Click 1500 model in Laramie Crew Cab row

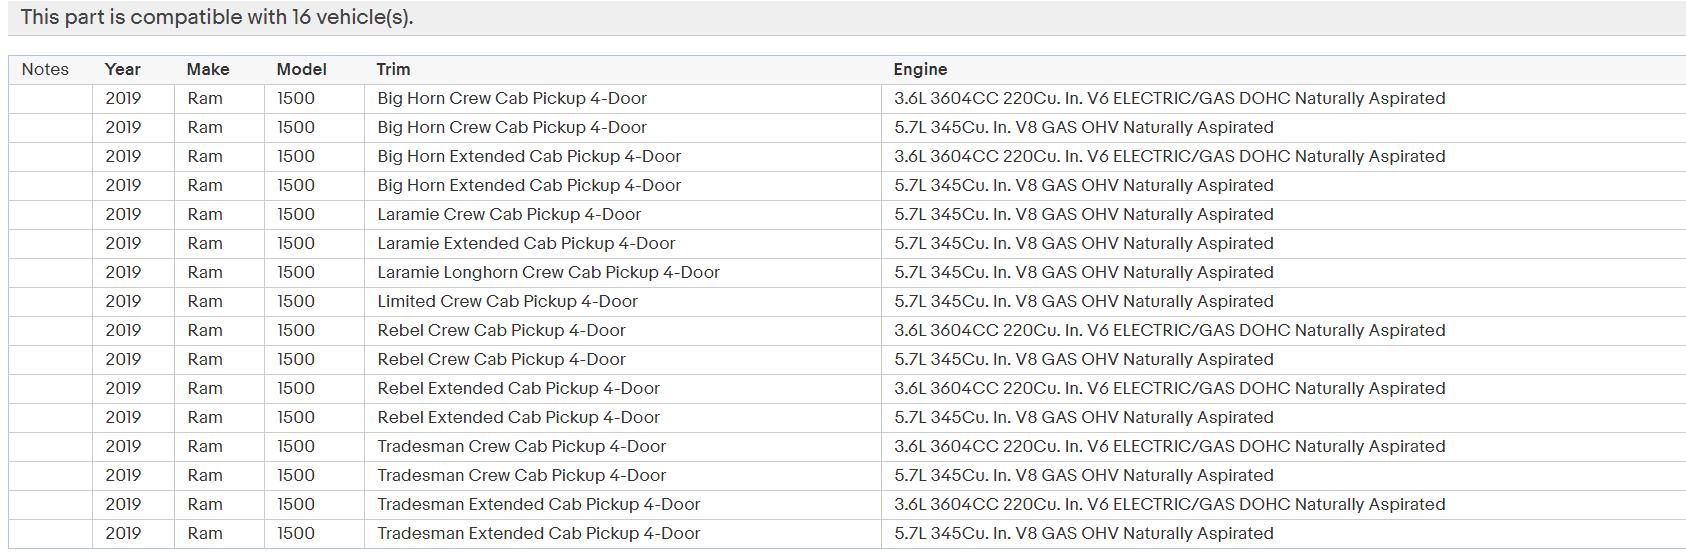pyautogui.click(x=296, y=214)
